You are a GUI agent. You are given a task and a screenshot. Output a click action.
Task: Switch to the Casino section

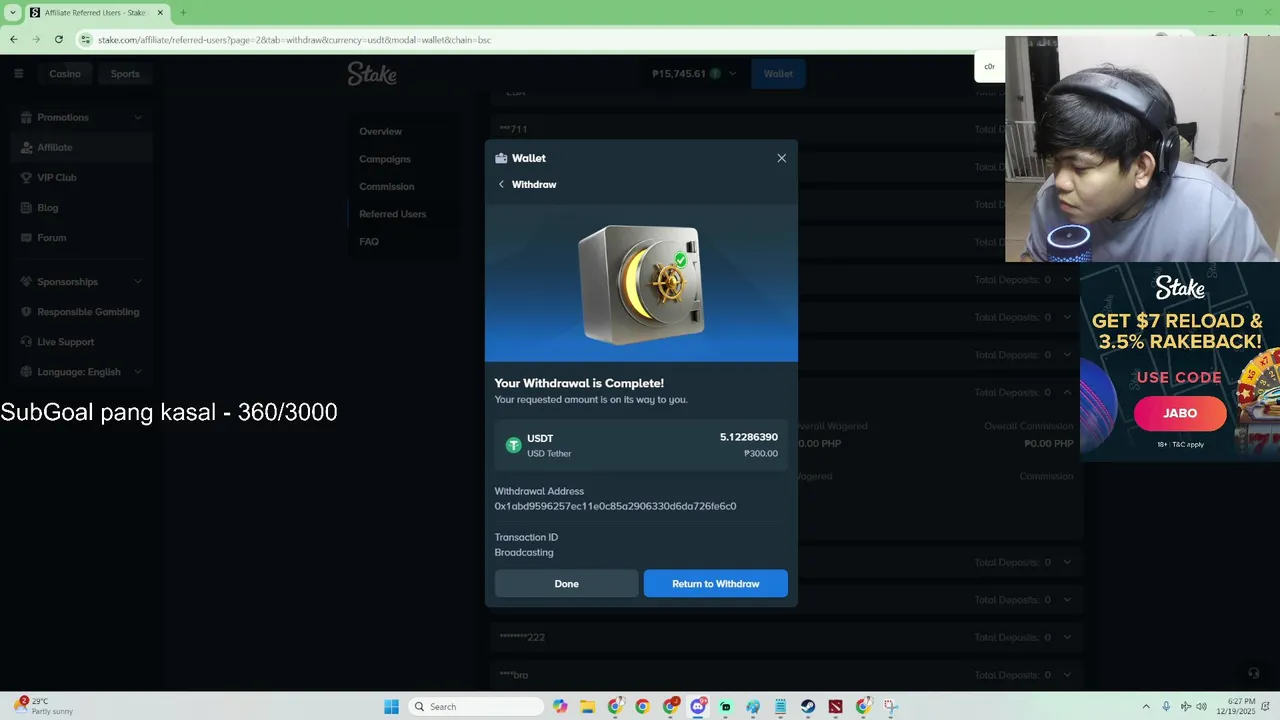(x=65, y=73)
